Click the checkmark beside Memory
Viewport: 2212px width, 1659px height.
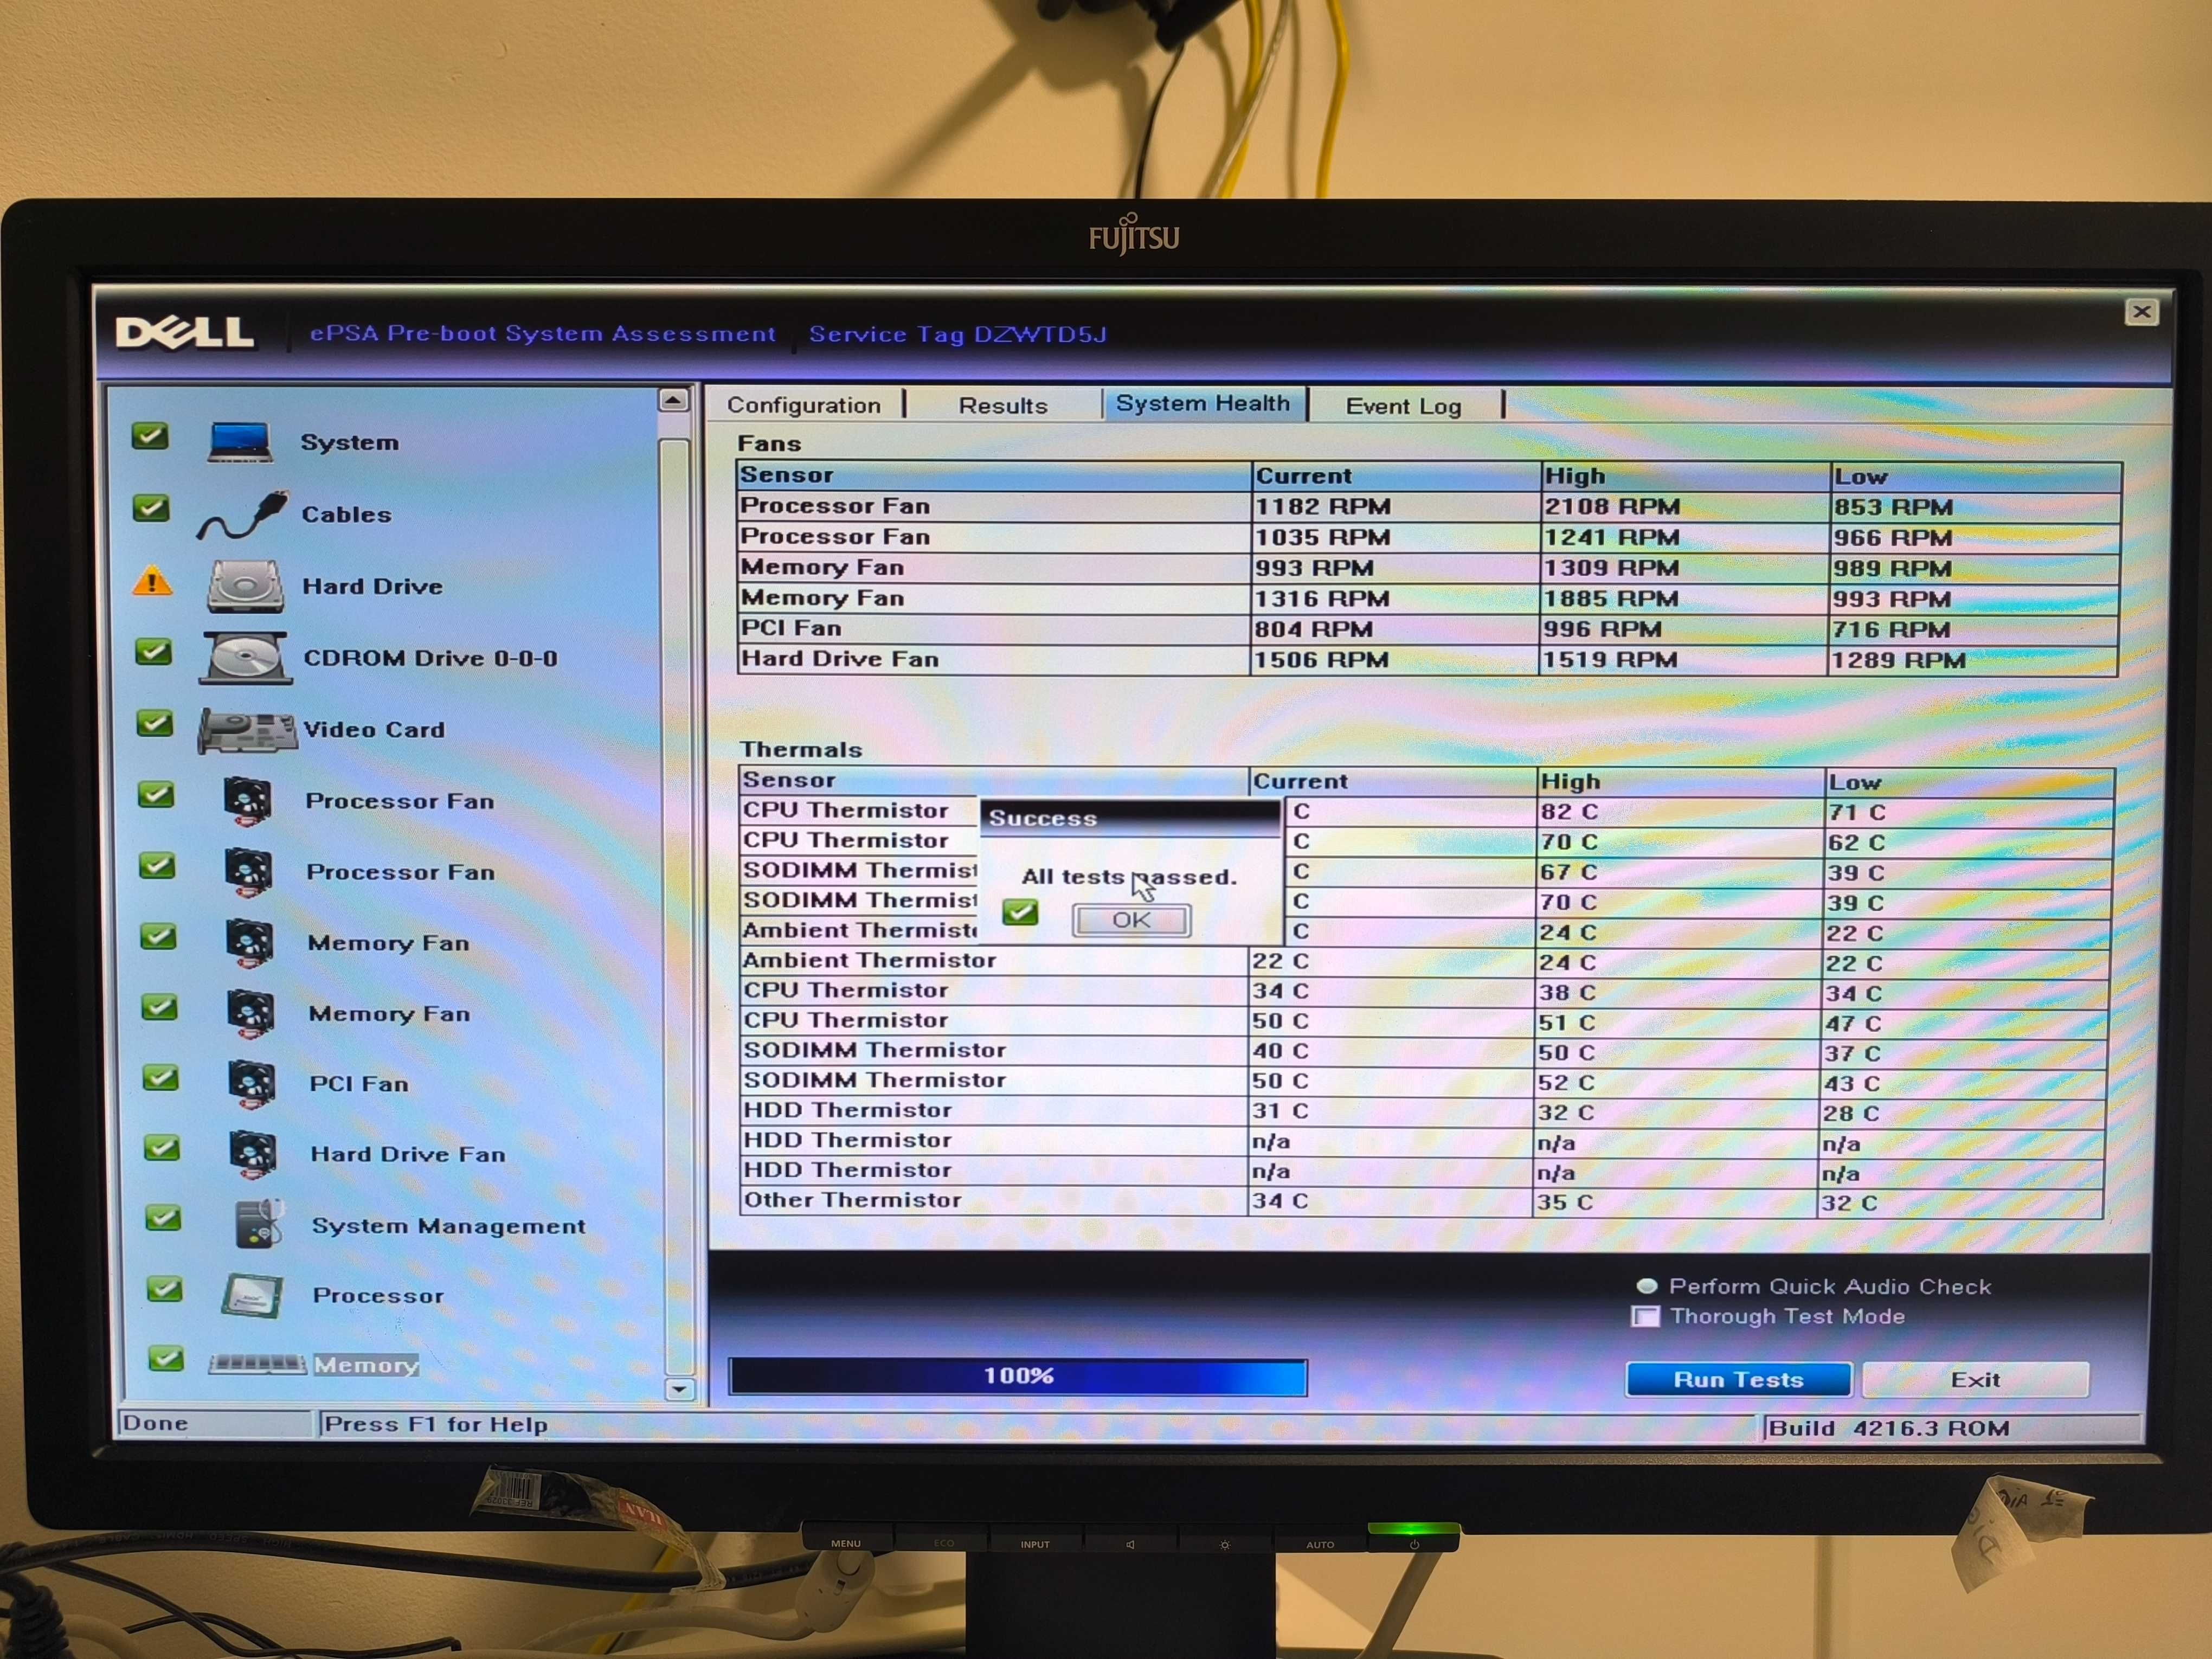pyautogui.click(x=166, y=1359)
